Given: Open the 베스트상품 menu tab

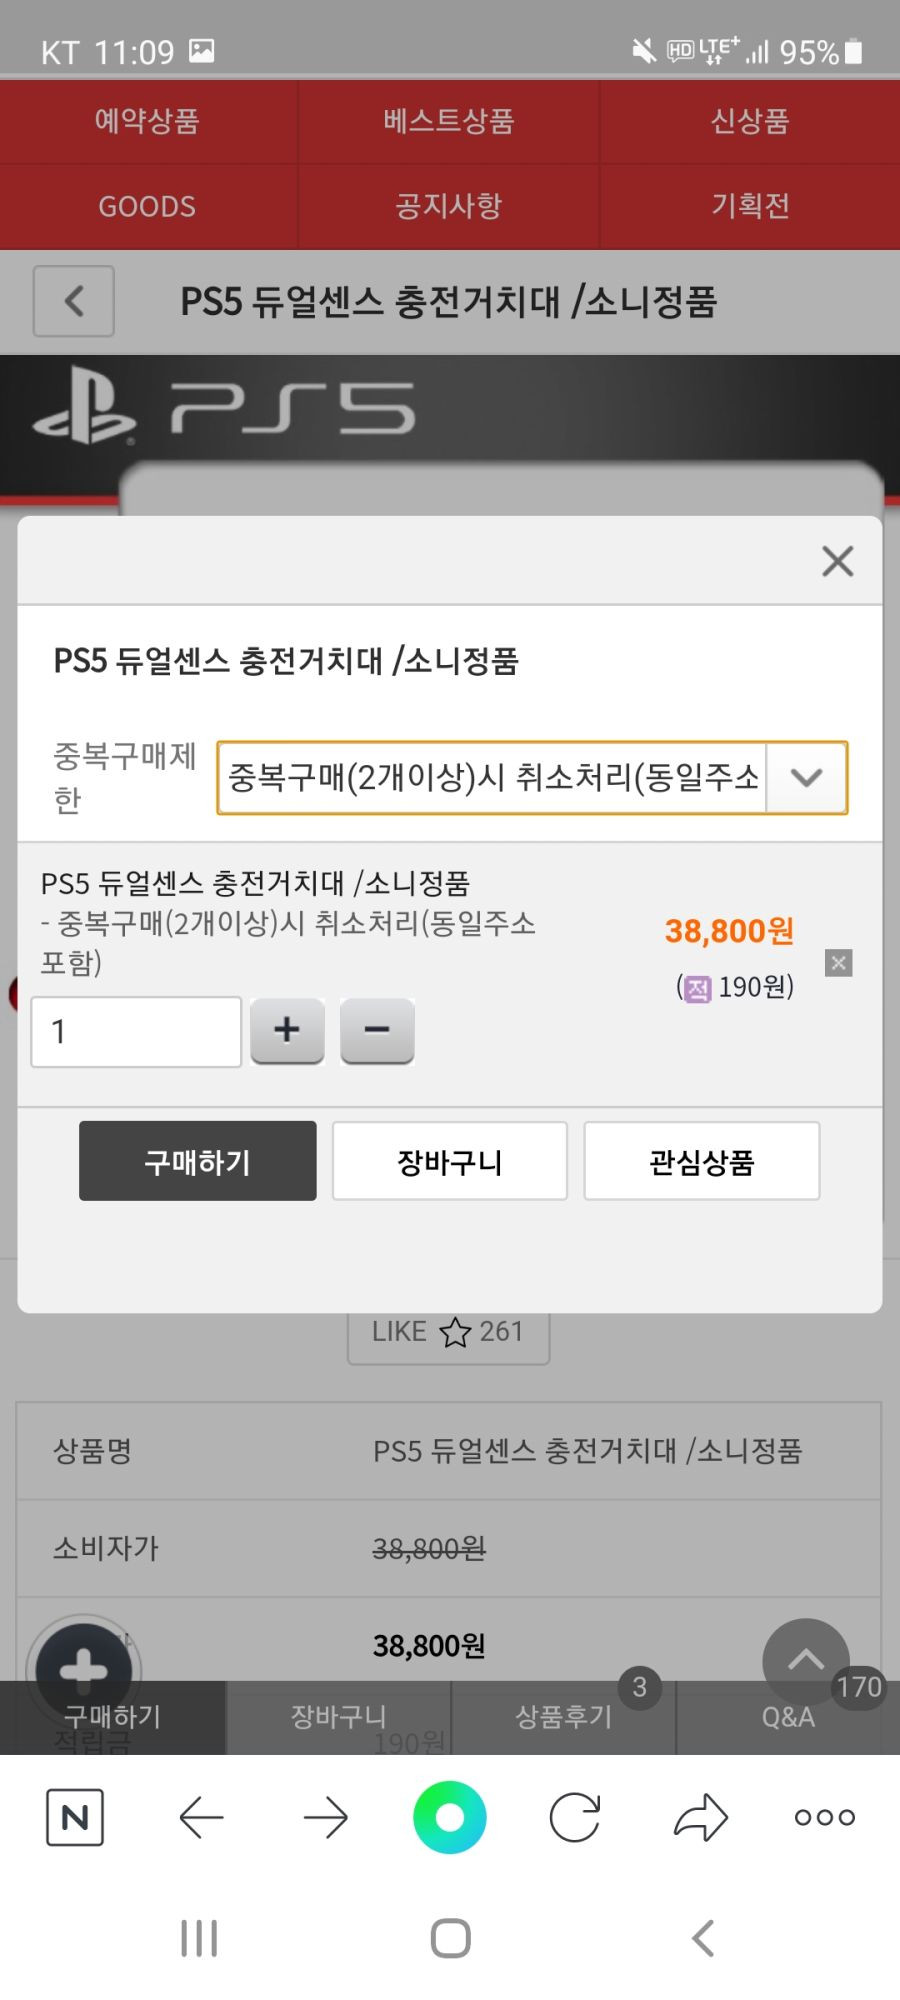Looking at the screenshot, I should coord(449,121).
